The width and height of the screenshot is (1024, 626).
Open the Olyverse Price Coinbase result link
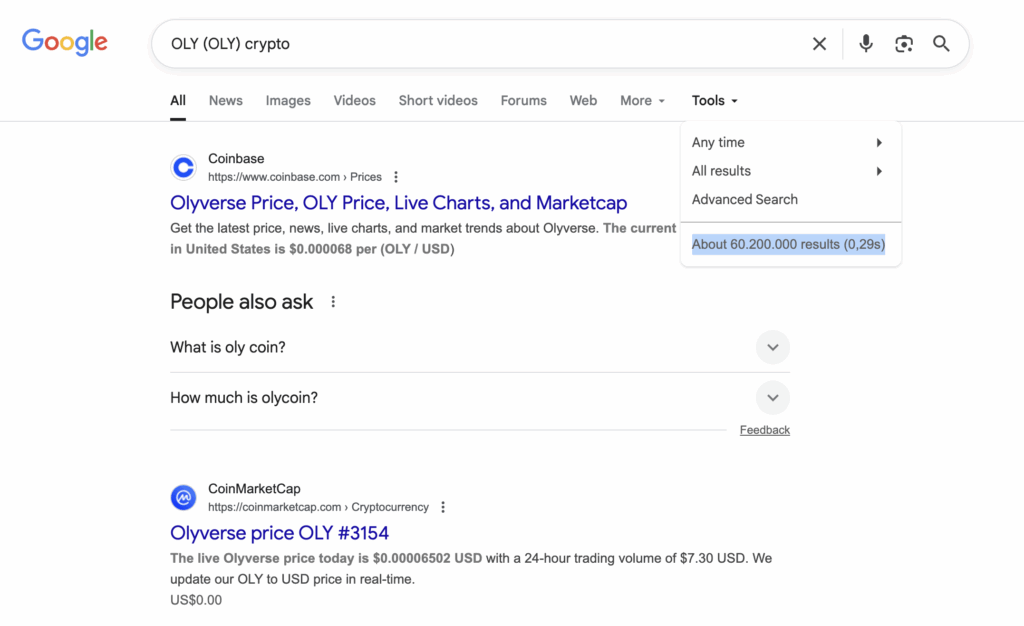coord(398,203)
